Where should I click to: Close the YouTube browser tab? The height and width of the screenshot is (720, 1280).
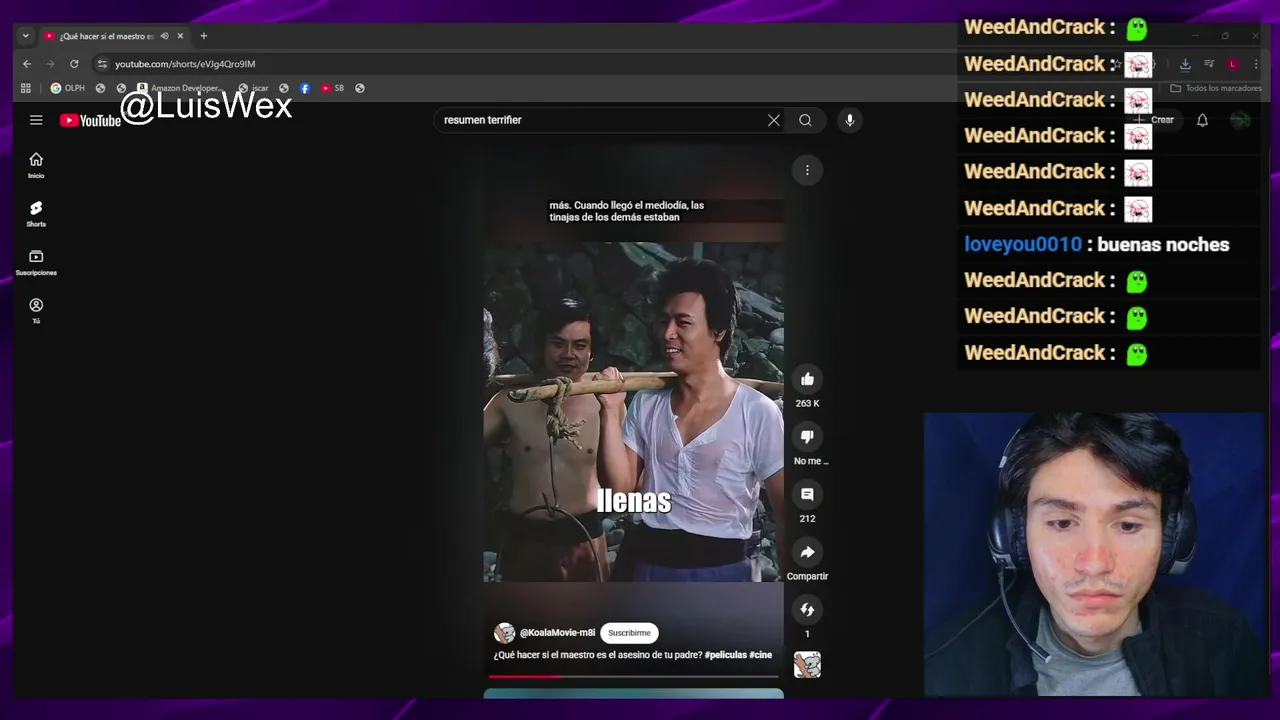(x=180, y=36)
